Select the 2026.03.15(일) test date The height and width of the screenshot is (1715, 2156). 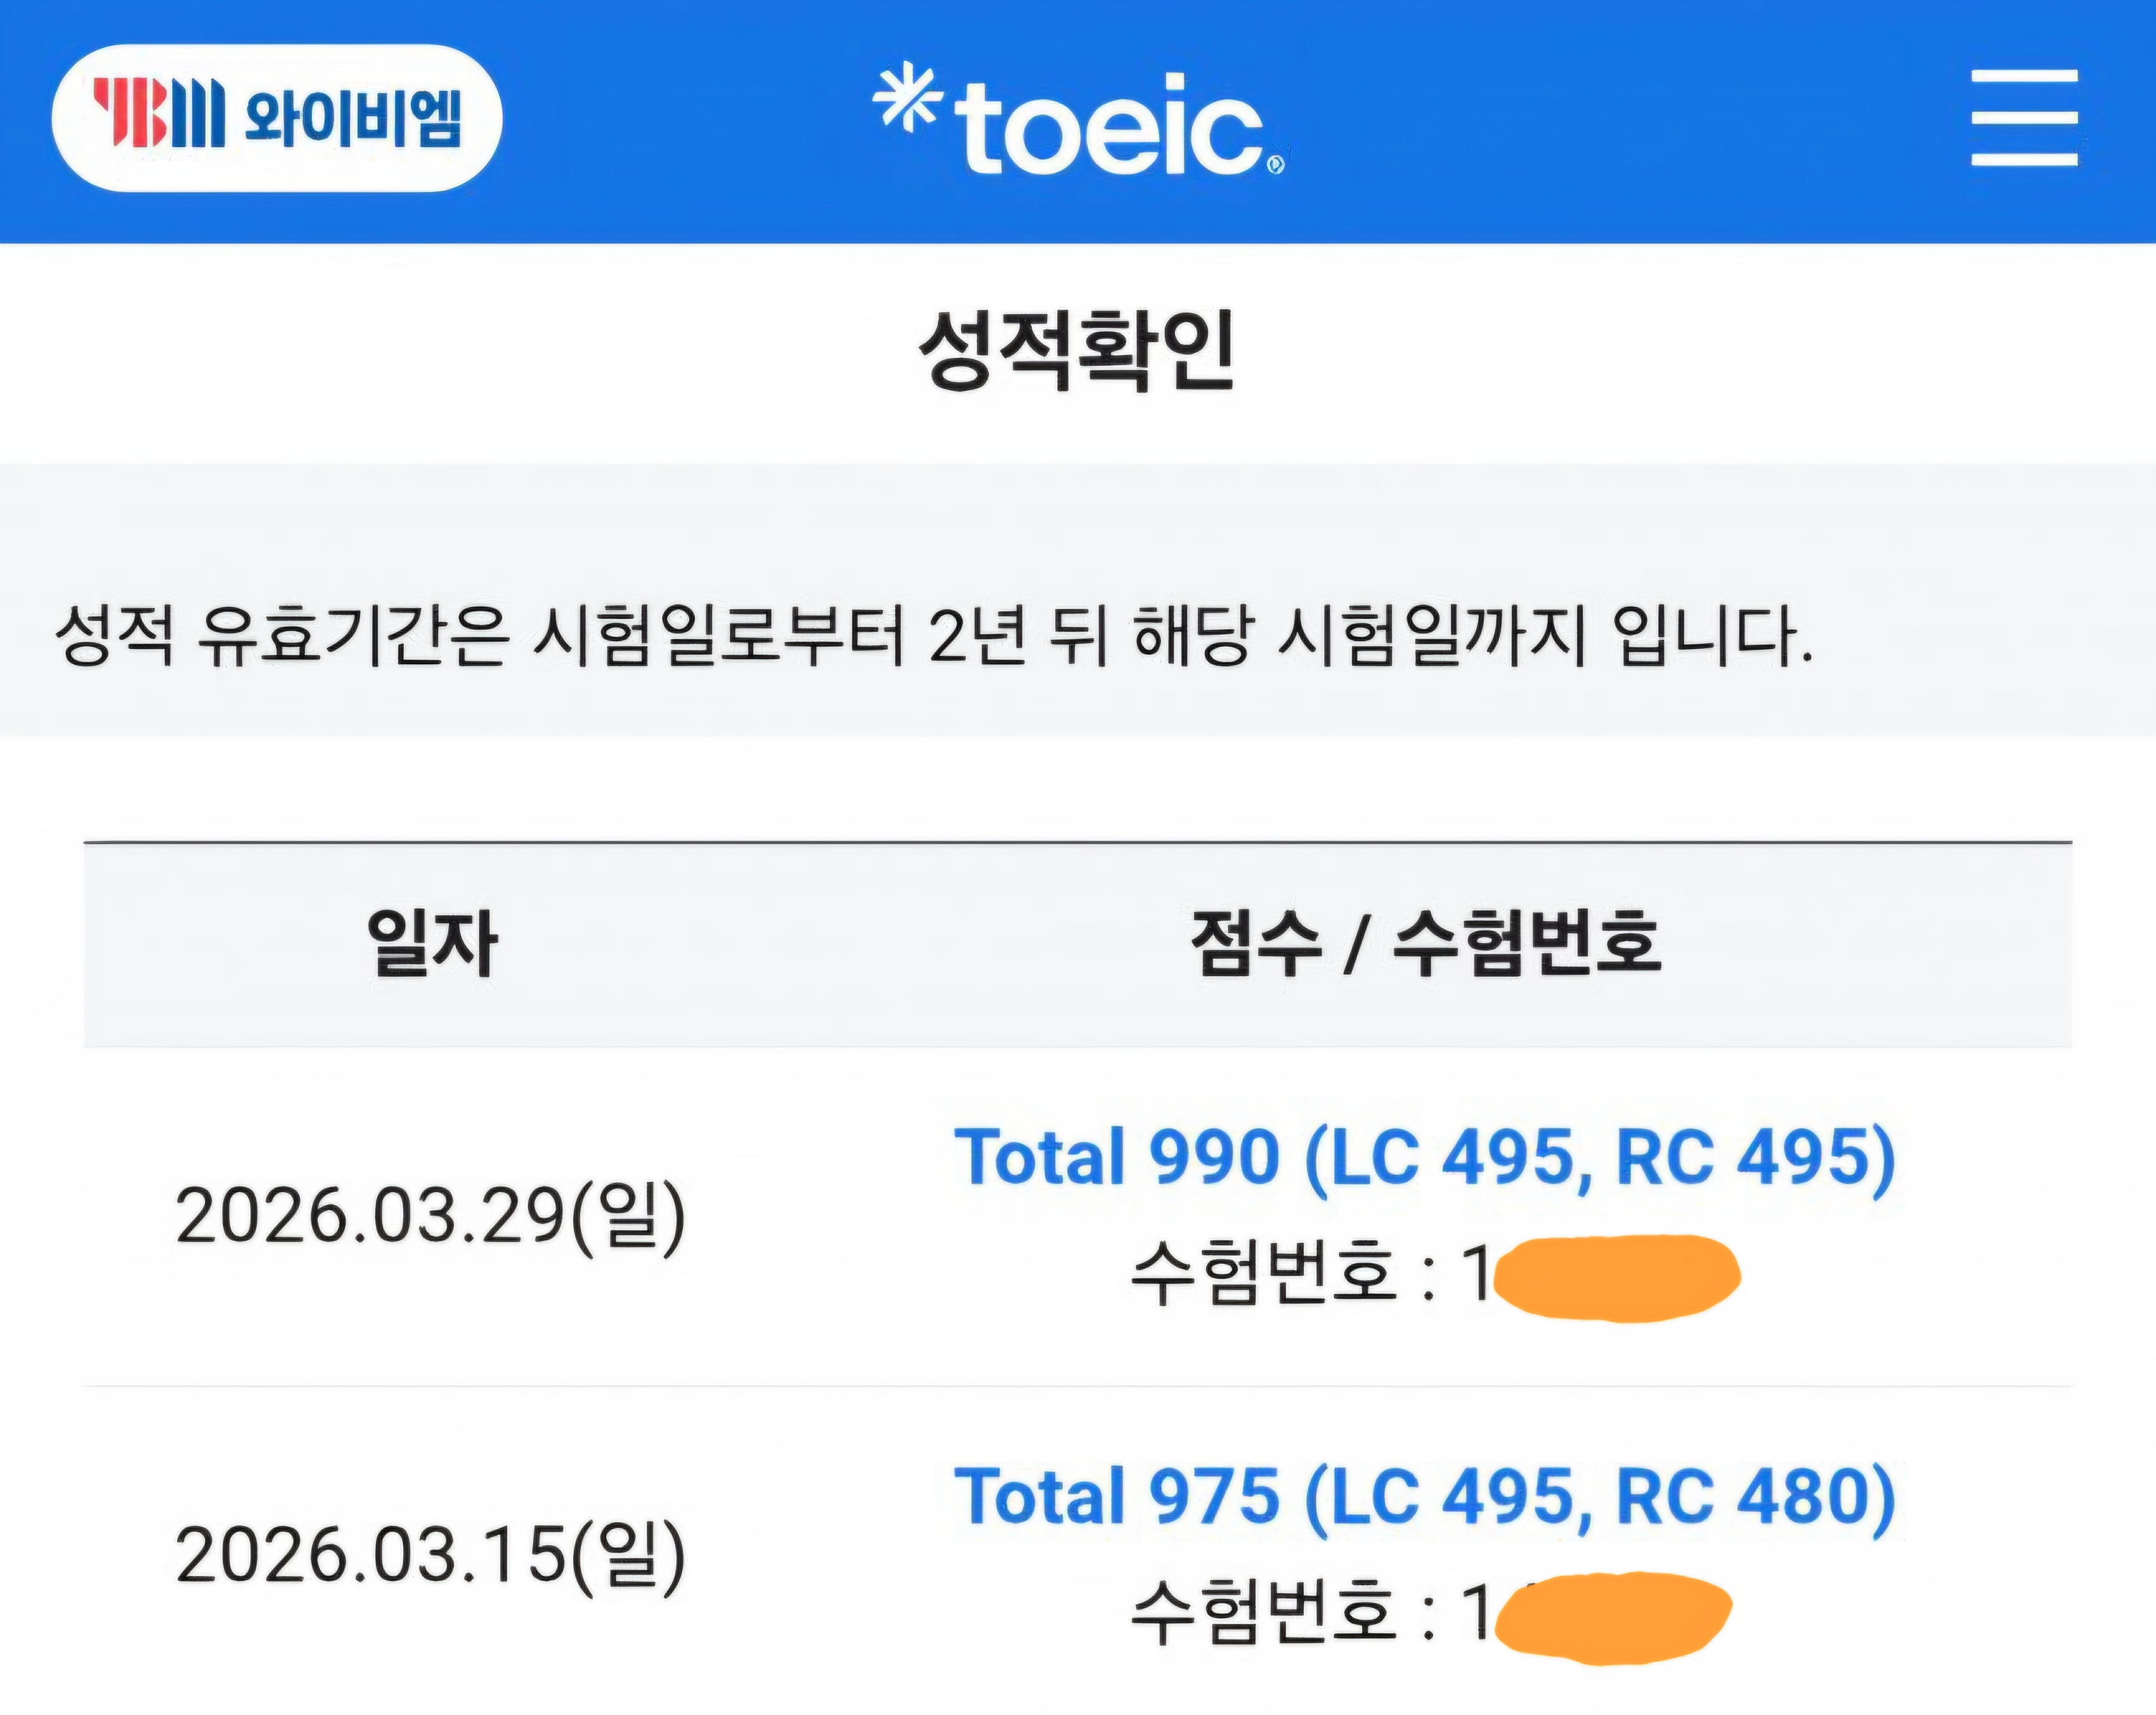(x=431, y=1555)
